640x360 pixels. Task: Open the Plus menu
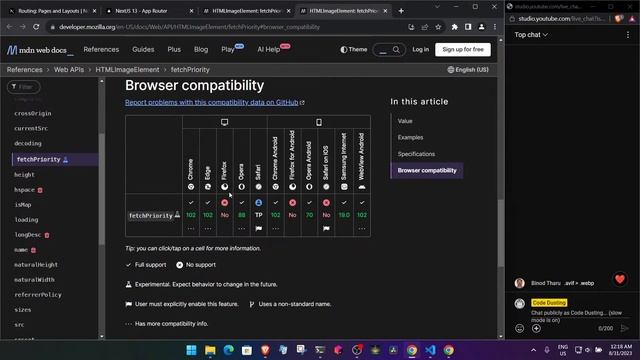pyautogui.click(x=174, y=50)
